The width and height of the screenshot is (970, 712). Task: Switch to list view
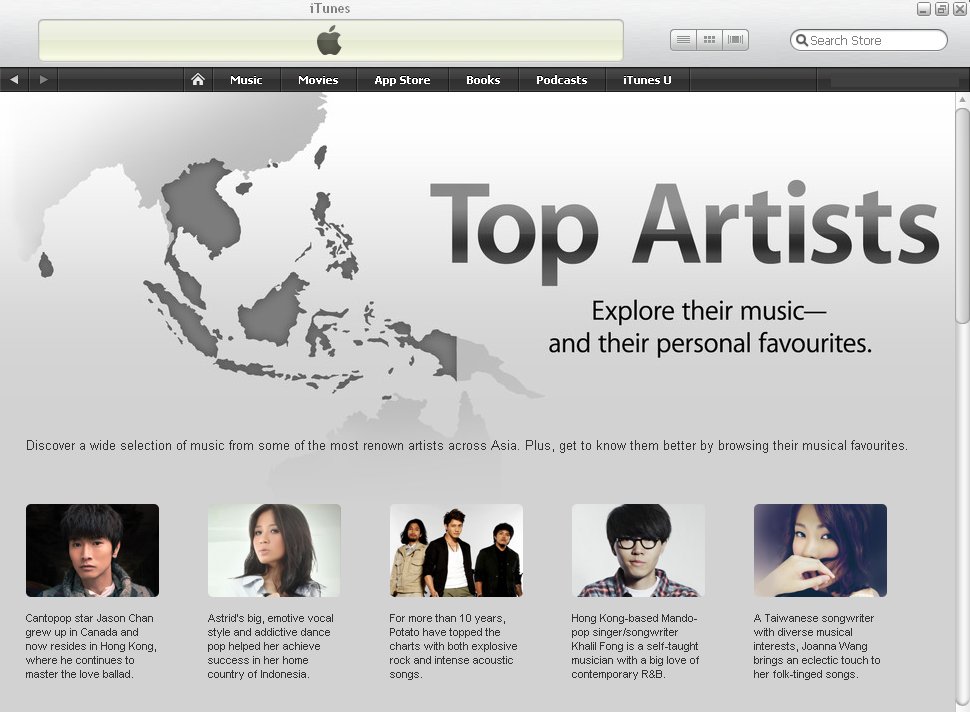(x=683, y=40)
